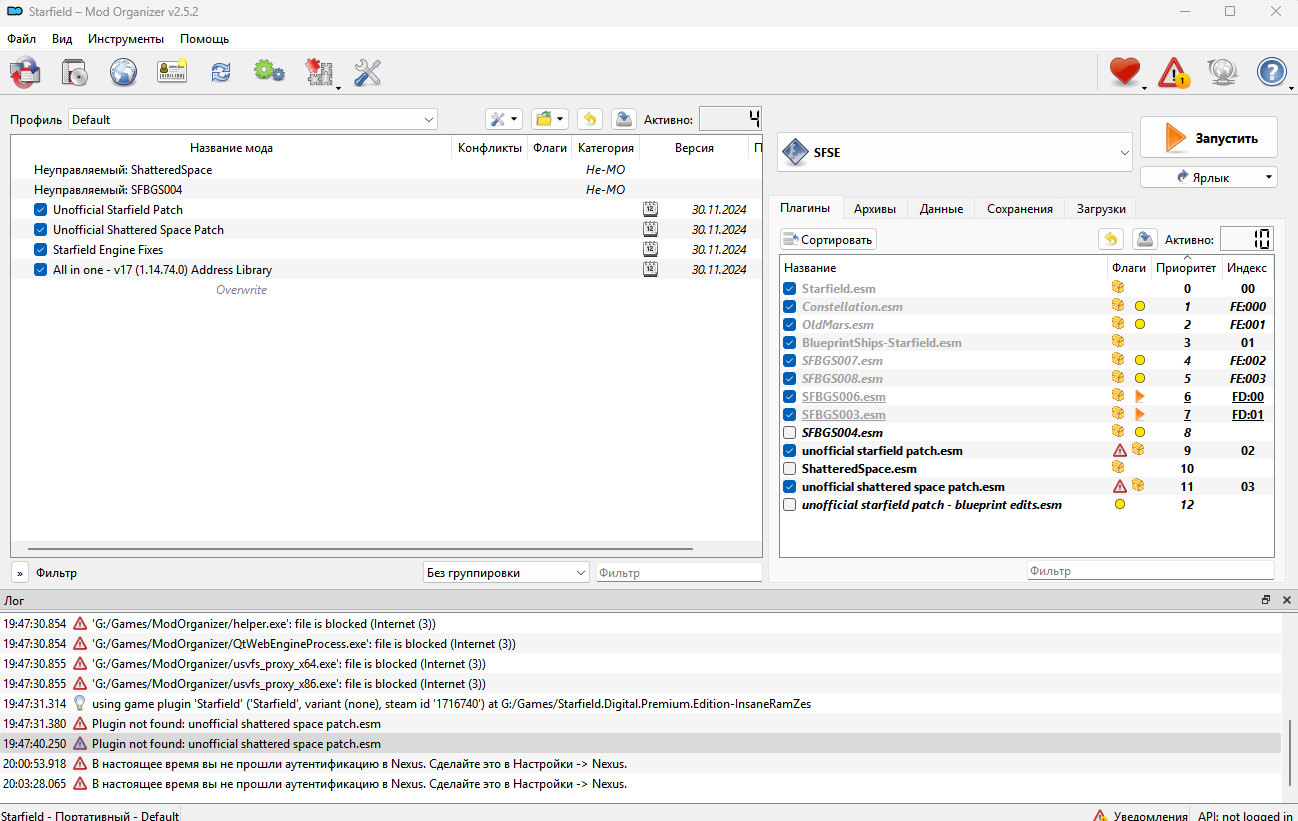Open the Помощь menu

coord(204,39)
